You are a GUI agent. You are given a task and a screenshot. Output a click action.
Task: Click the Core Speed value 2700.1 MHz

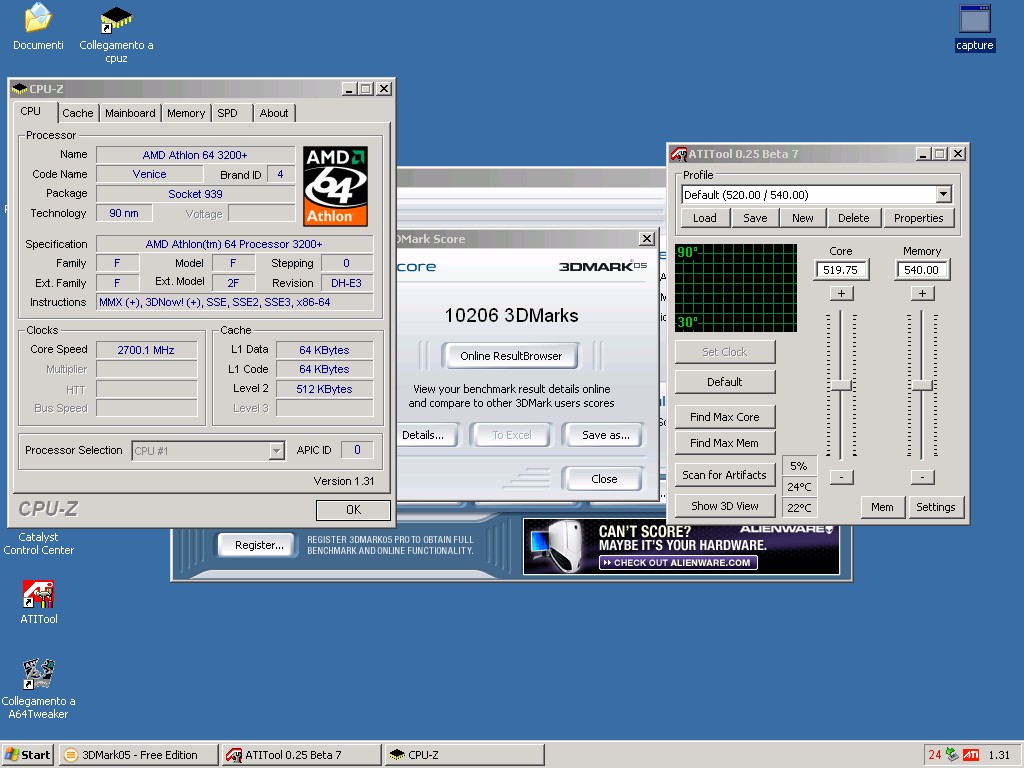point(146,350)
